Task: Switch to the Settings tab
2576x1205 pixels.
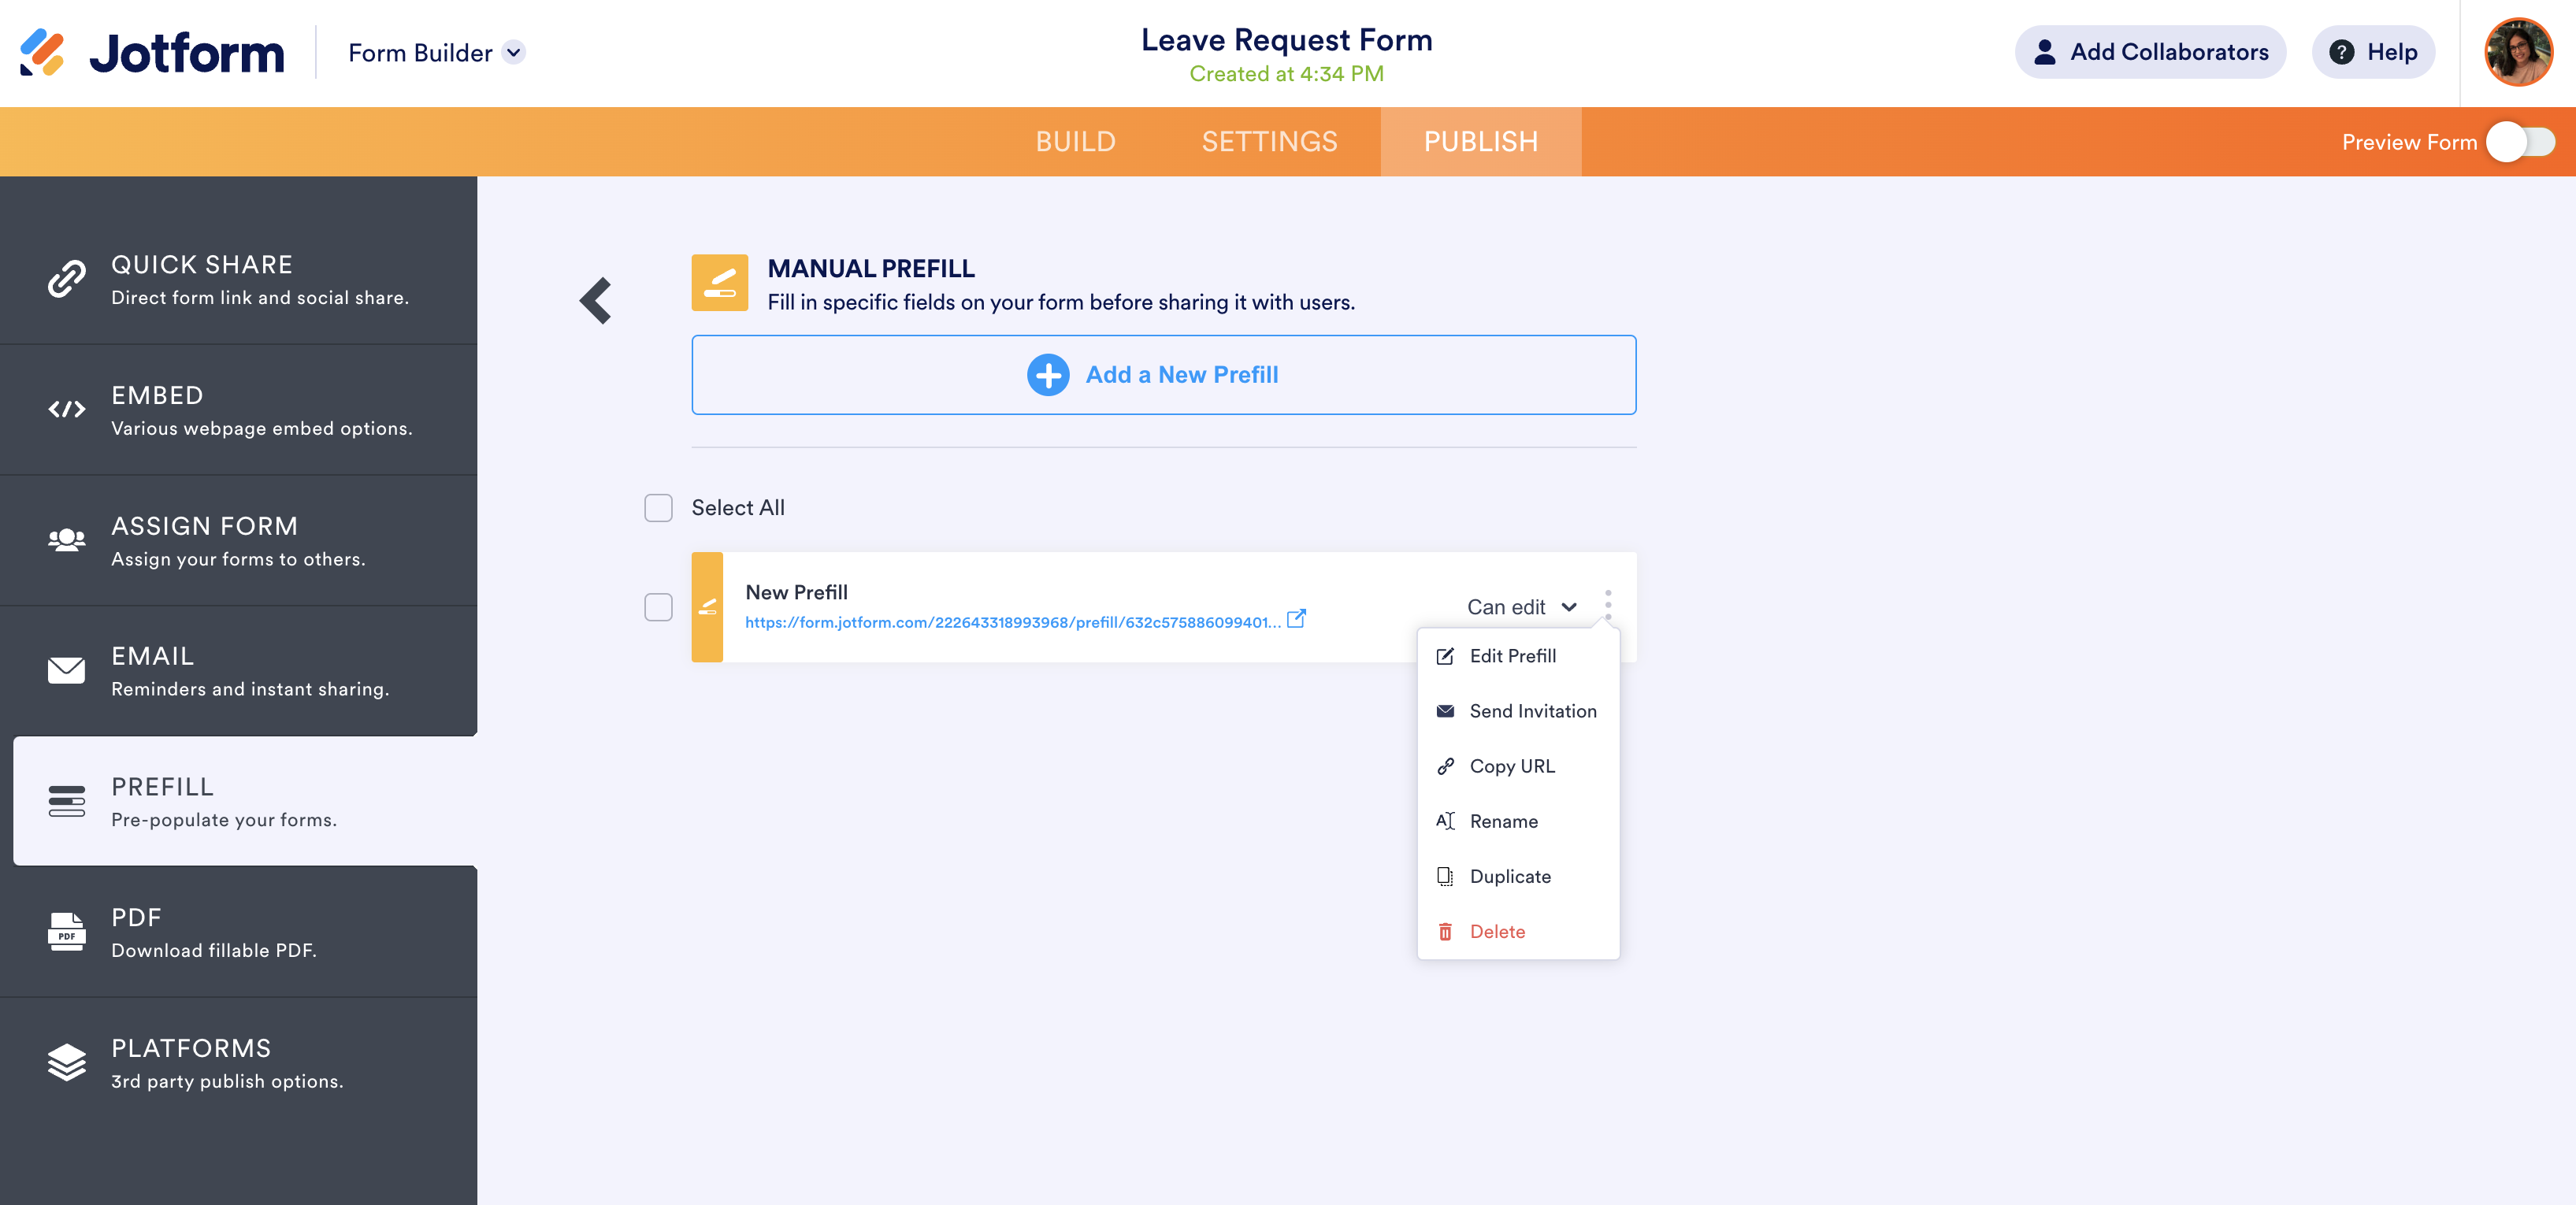Action: pos(1269,142)
